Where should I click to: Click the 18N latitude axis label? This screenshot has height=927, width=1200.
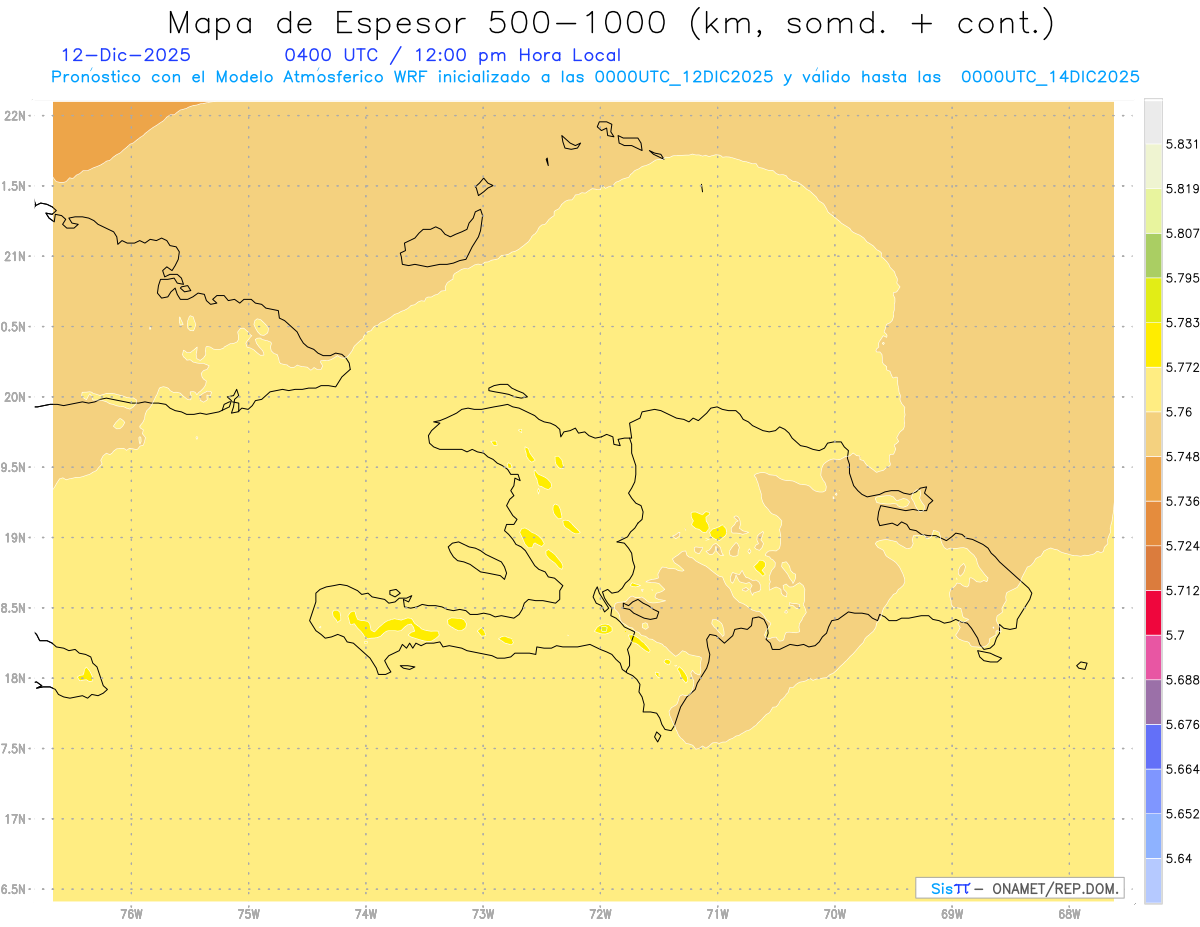tap(15, 678)
